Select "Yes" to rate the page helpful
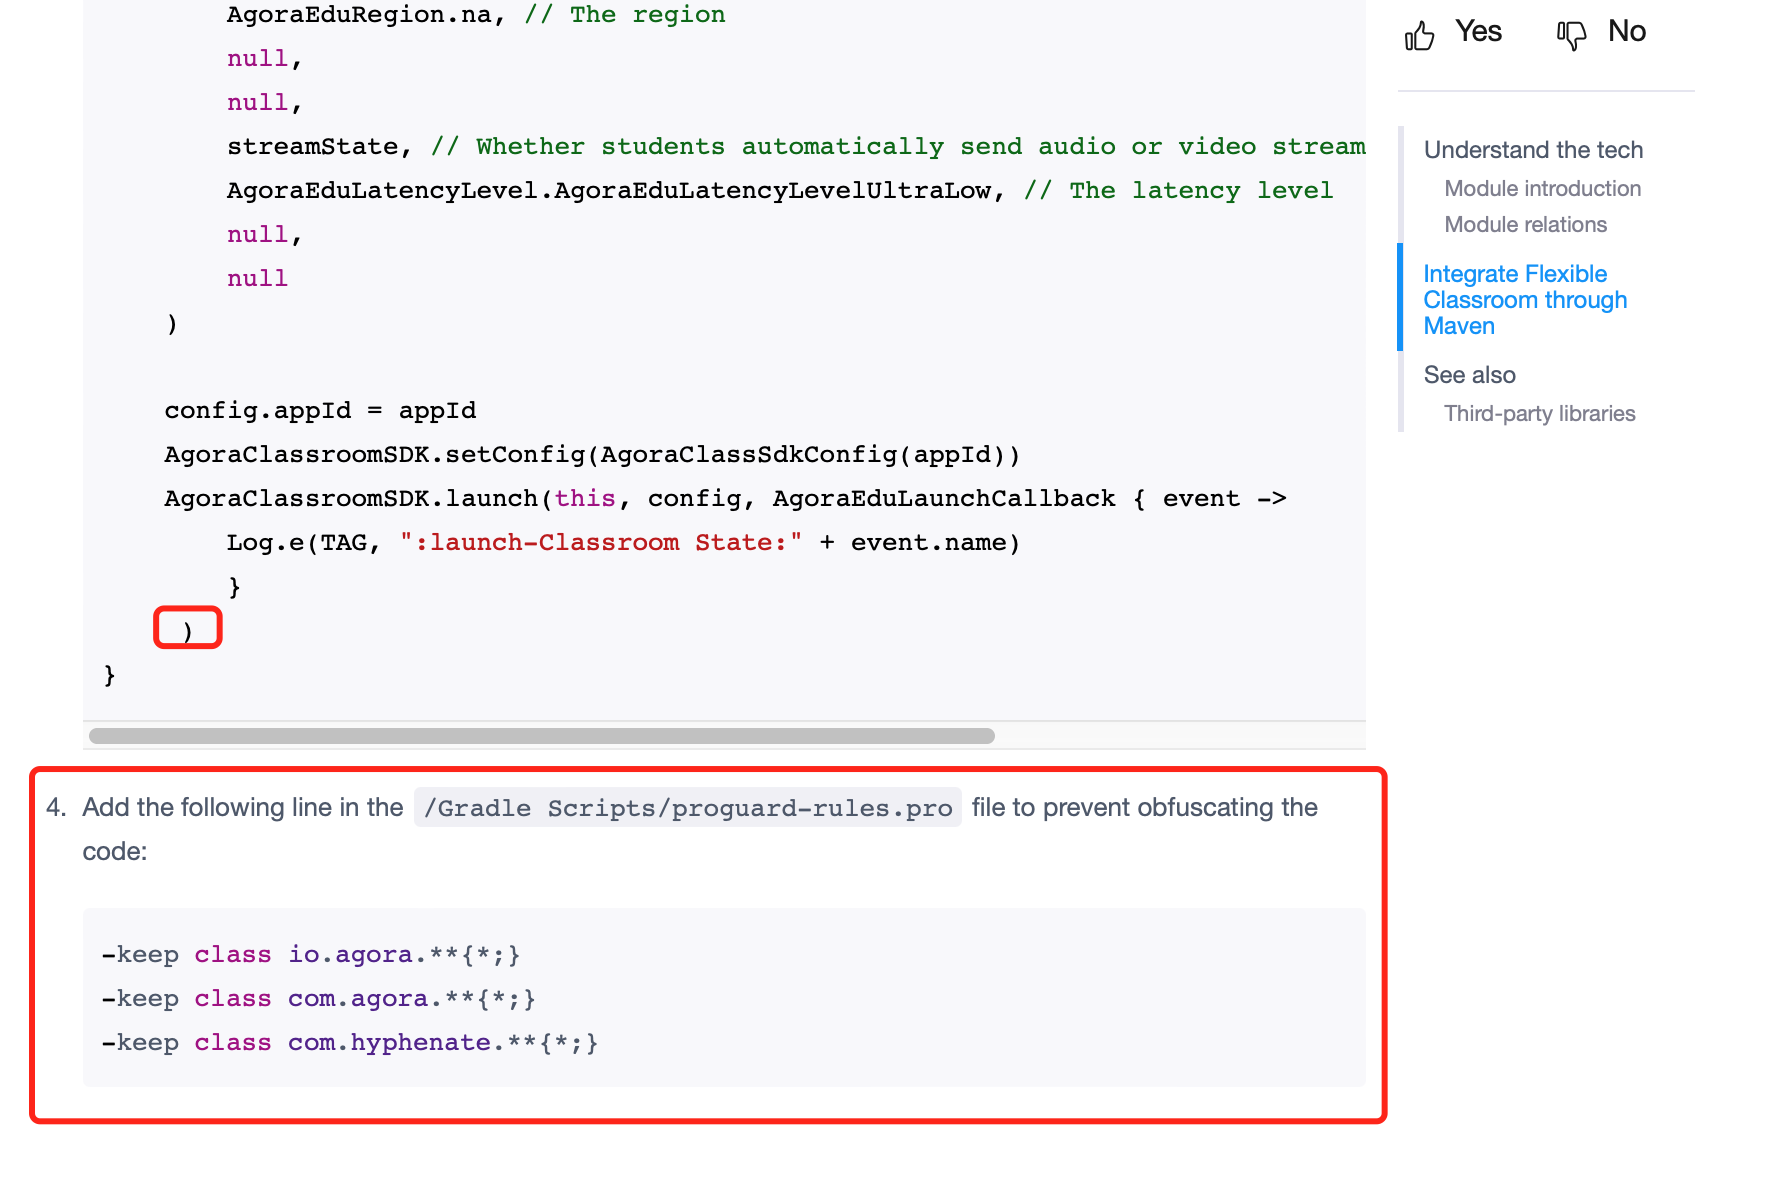 click(1478, 31)
